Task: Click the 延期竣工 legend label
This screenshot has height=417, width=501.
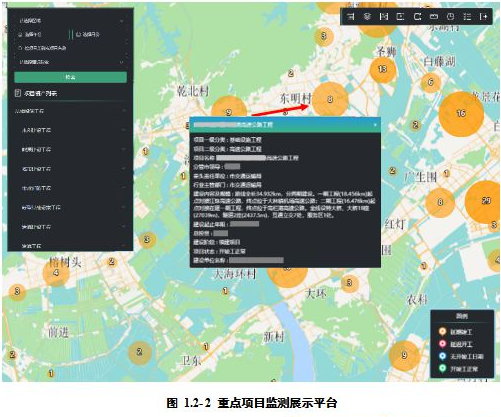Action: (461, 332)
